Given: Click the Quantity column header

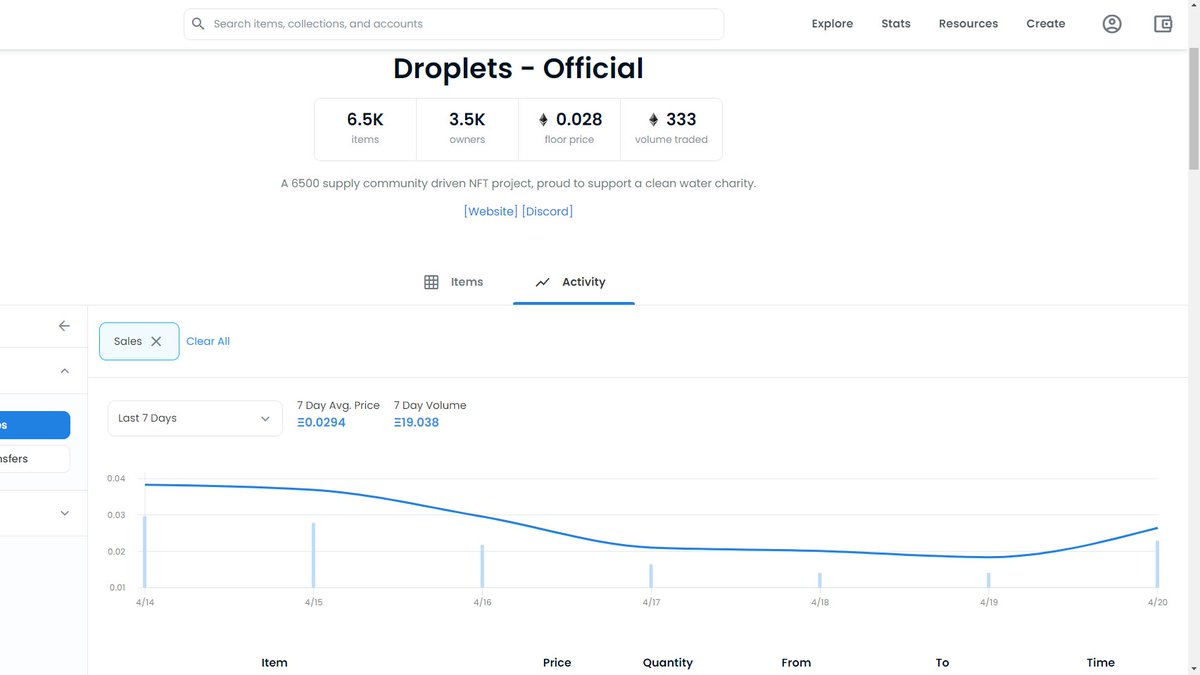Looking at the screenshot, I should click(x=668, y=662).
